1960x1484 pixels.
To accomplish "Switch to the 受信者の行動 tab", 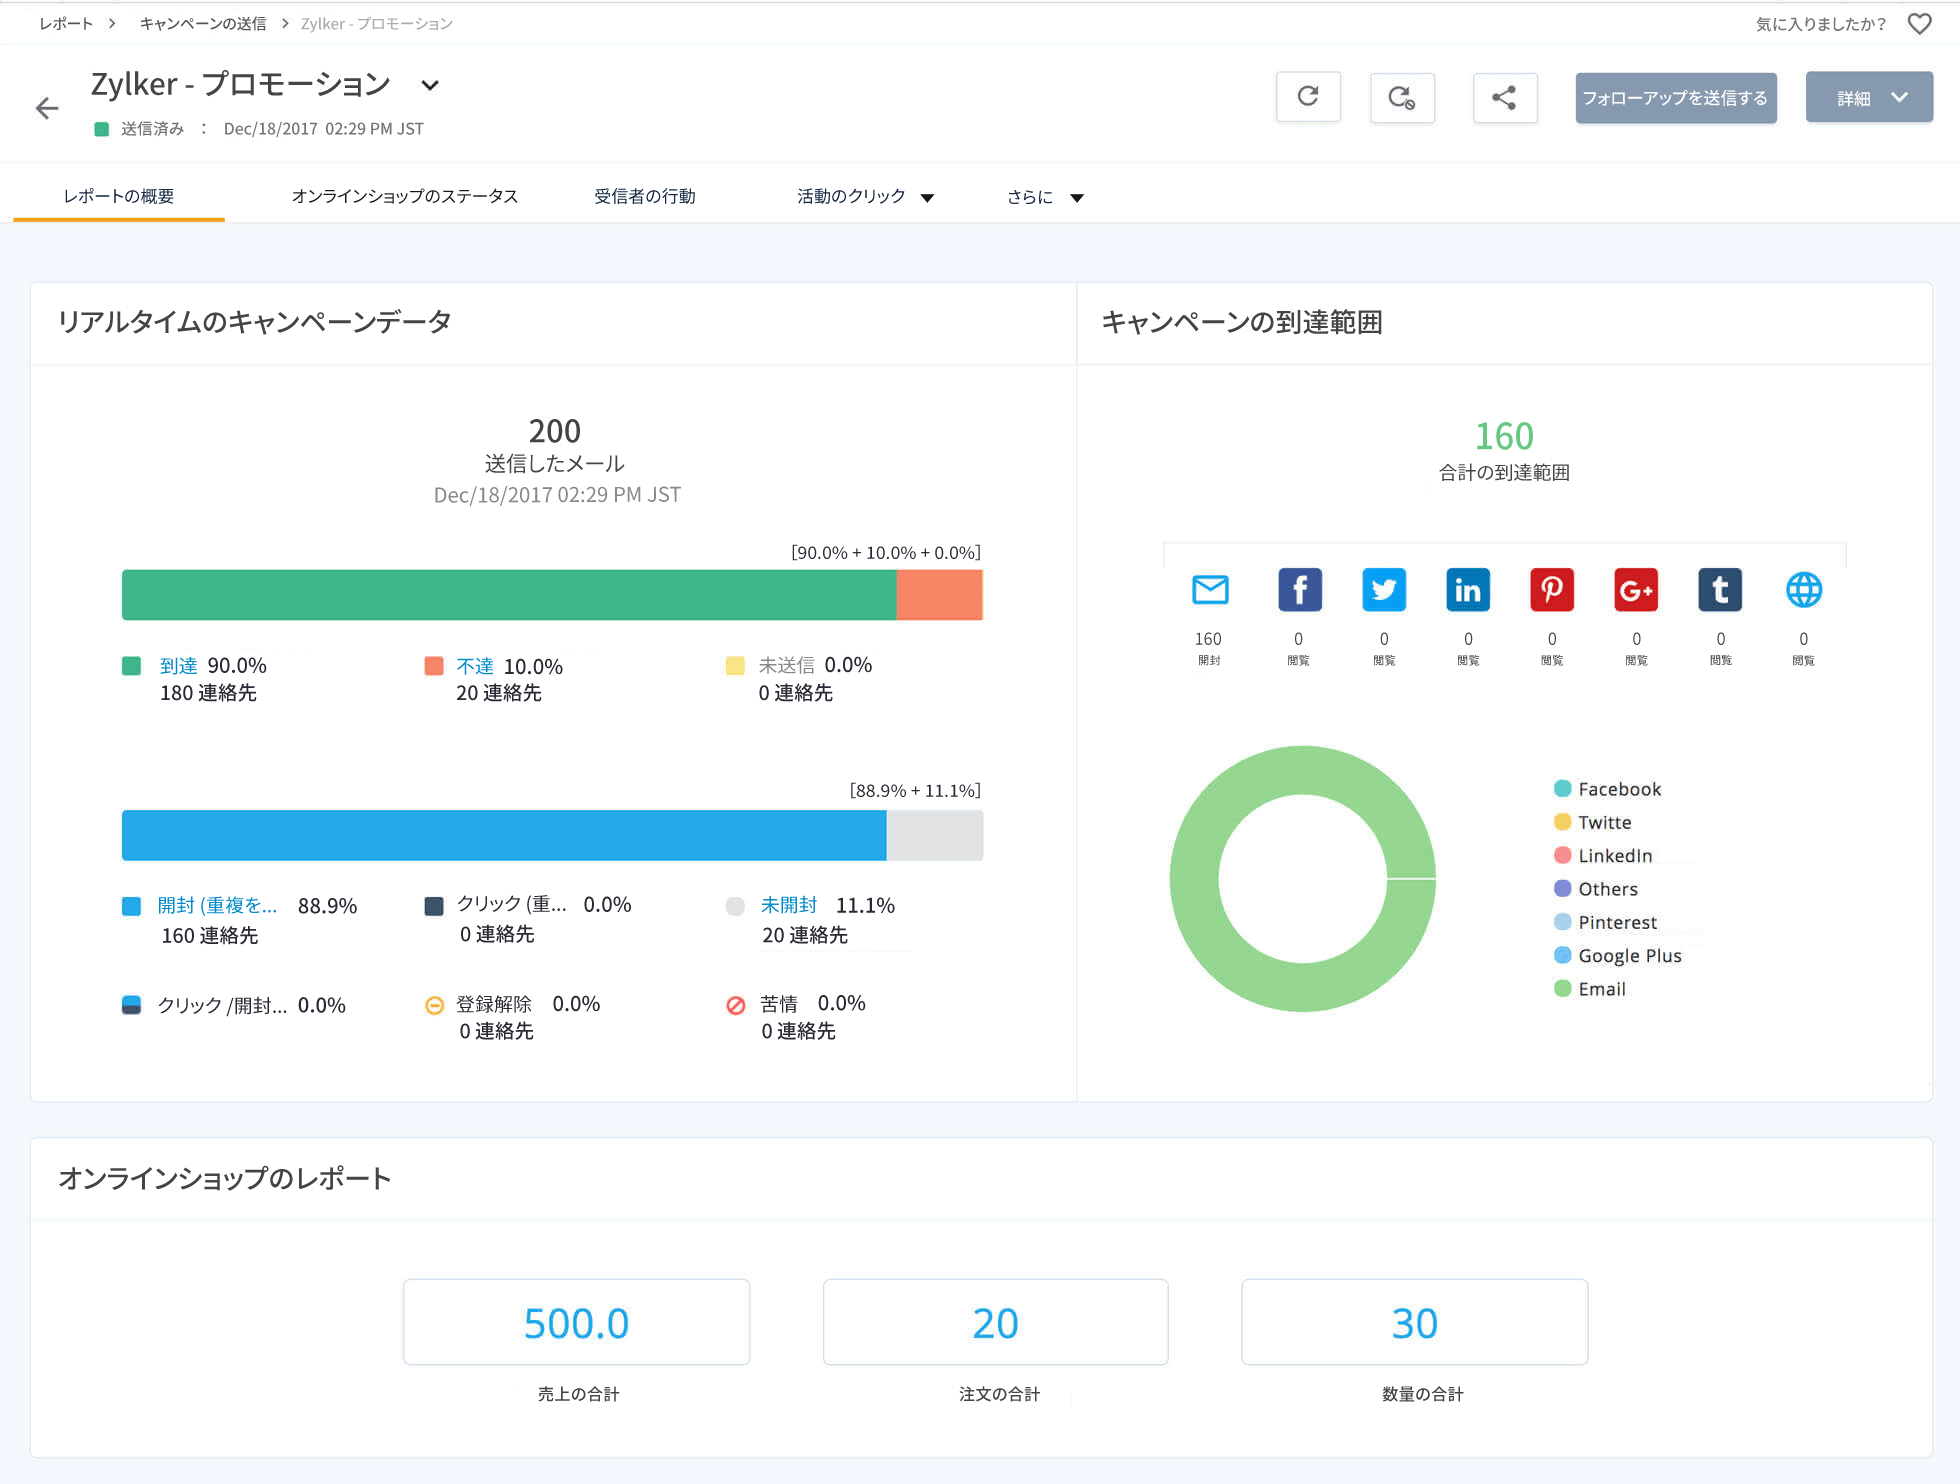I will coord(645,196).
